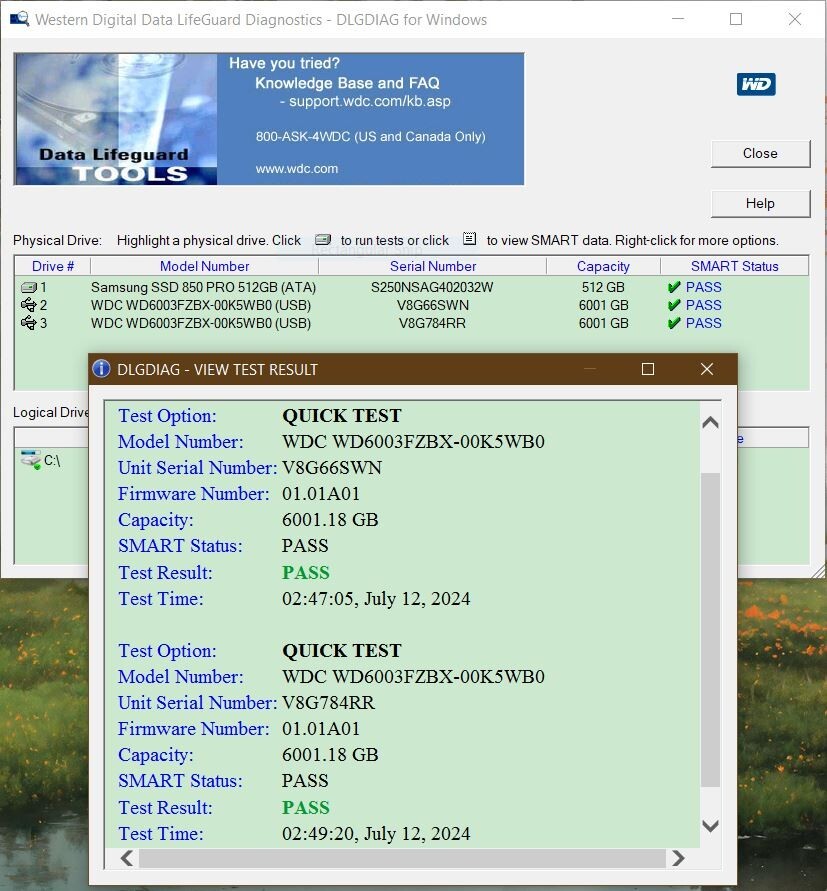Screen dimensions: 827x891
Task: Sort by Serial Number column header
Action: pos(432,266)
